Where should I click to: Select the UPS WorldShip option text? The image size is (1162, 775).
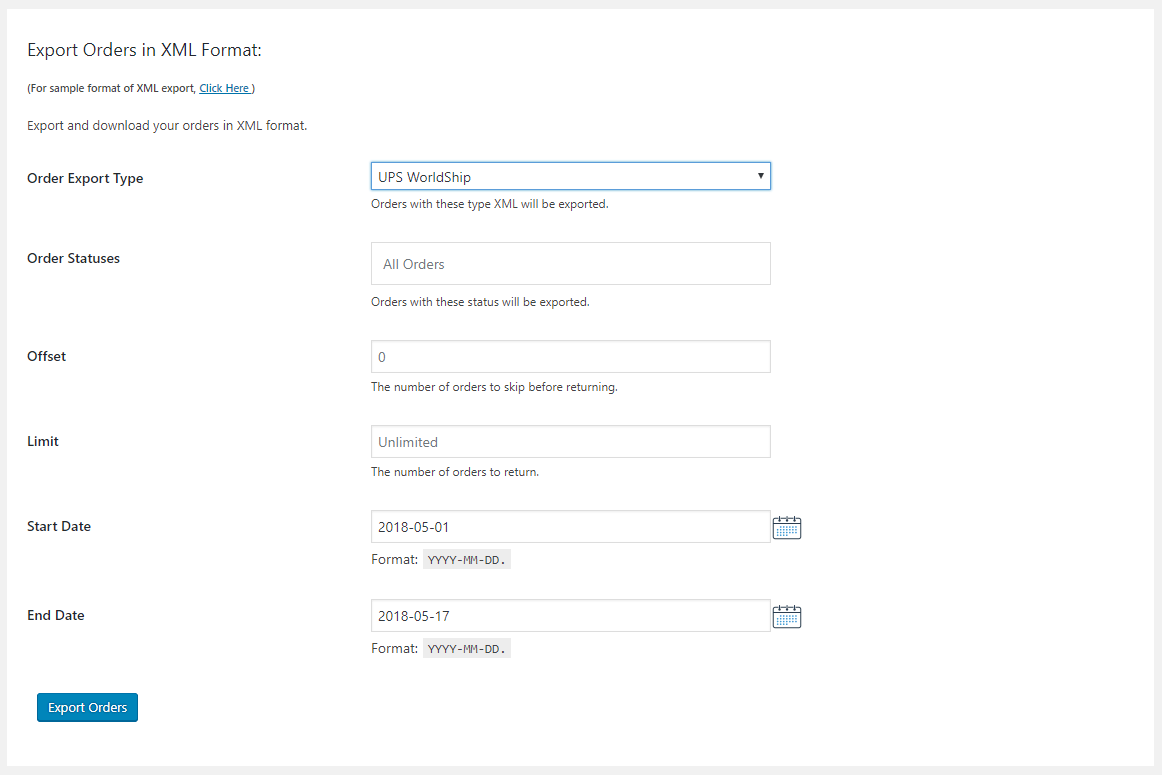tap(427, 175)
